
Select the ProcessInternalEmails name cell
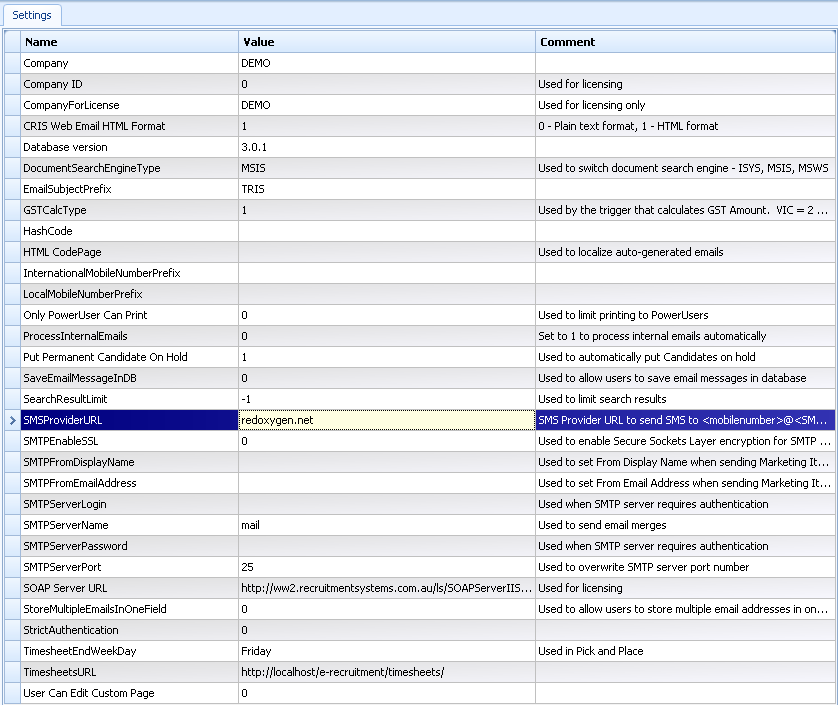[129, 336]
